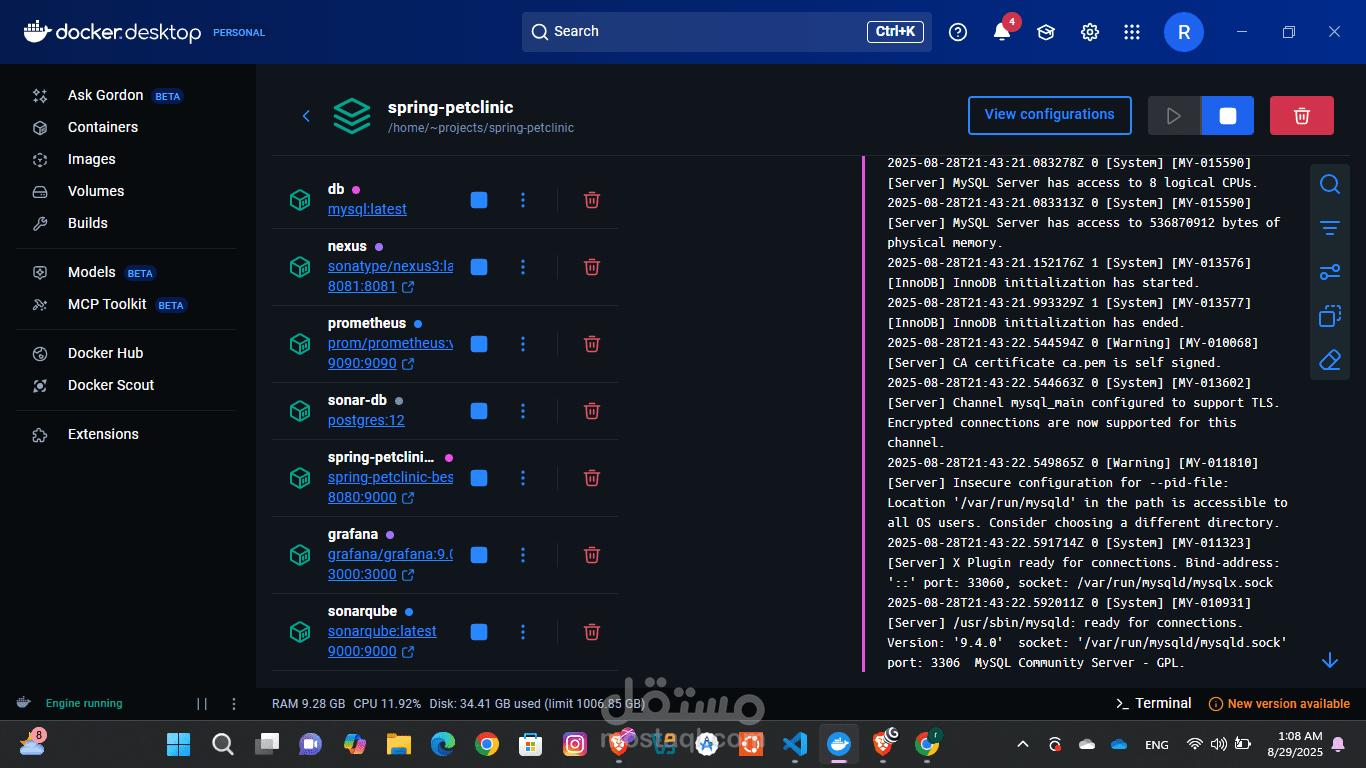Image resolution: width=1366 pixels, height=768 pixels.
Task: Stop the sonarqube container
Action: click(x=479, y=632)
